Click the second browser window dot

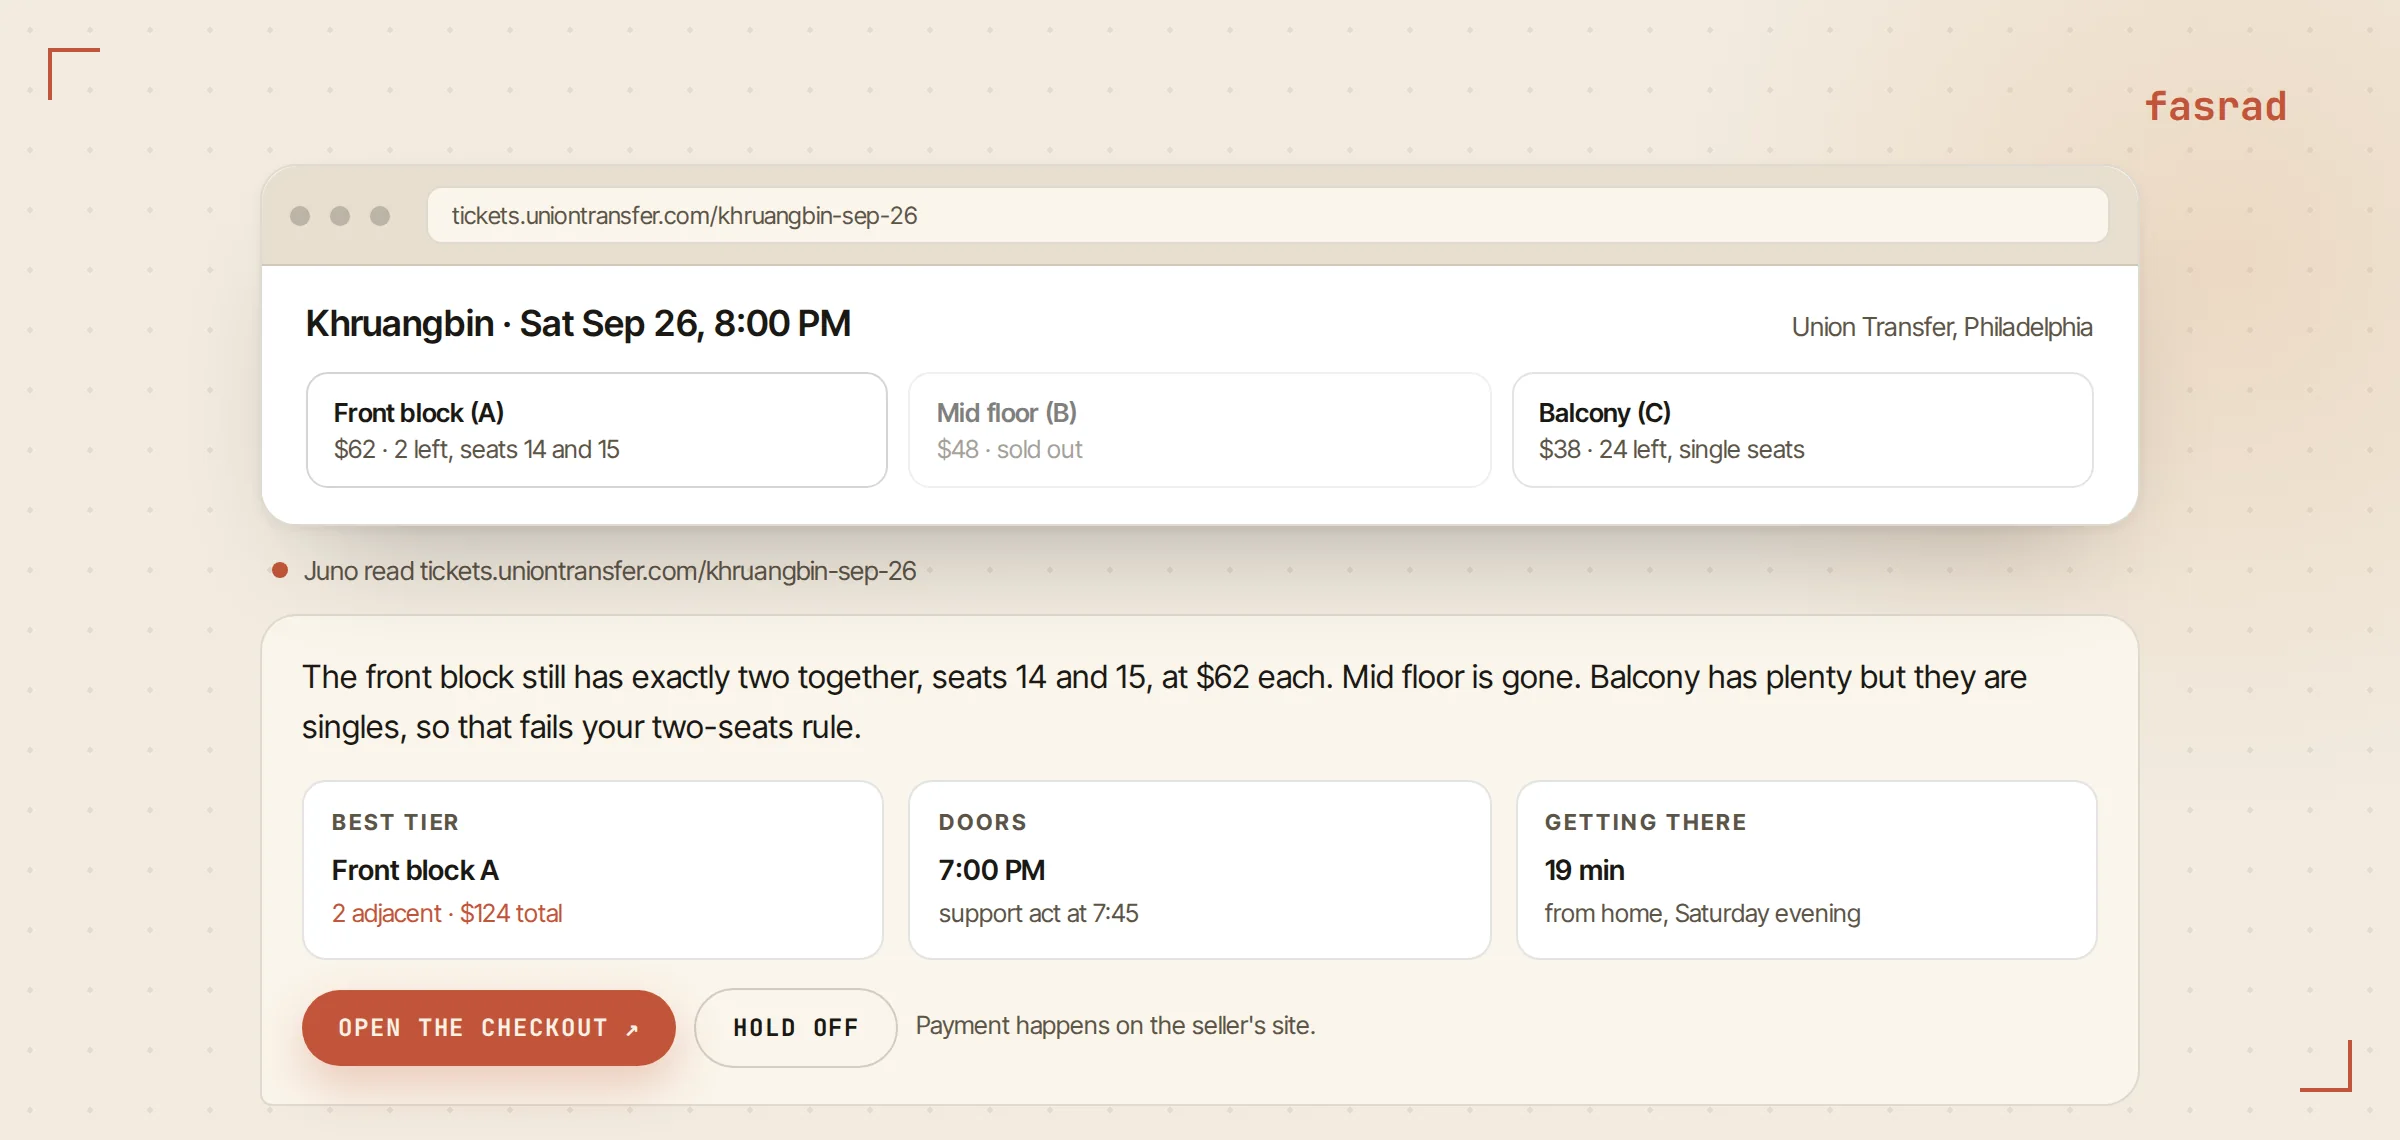pyautogui.click(x=340, y=216)
